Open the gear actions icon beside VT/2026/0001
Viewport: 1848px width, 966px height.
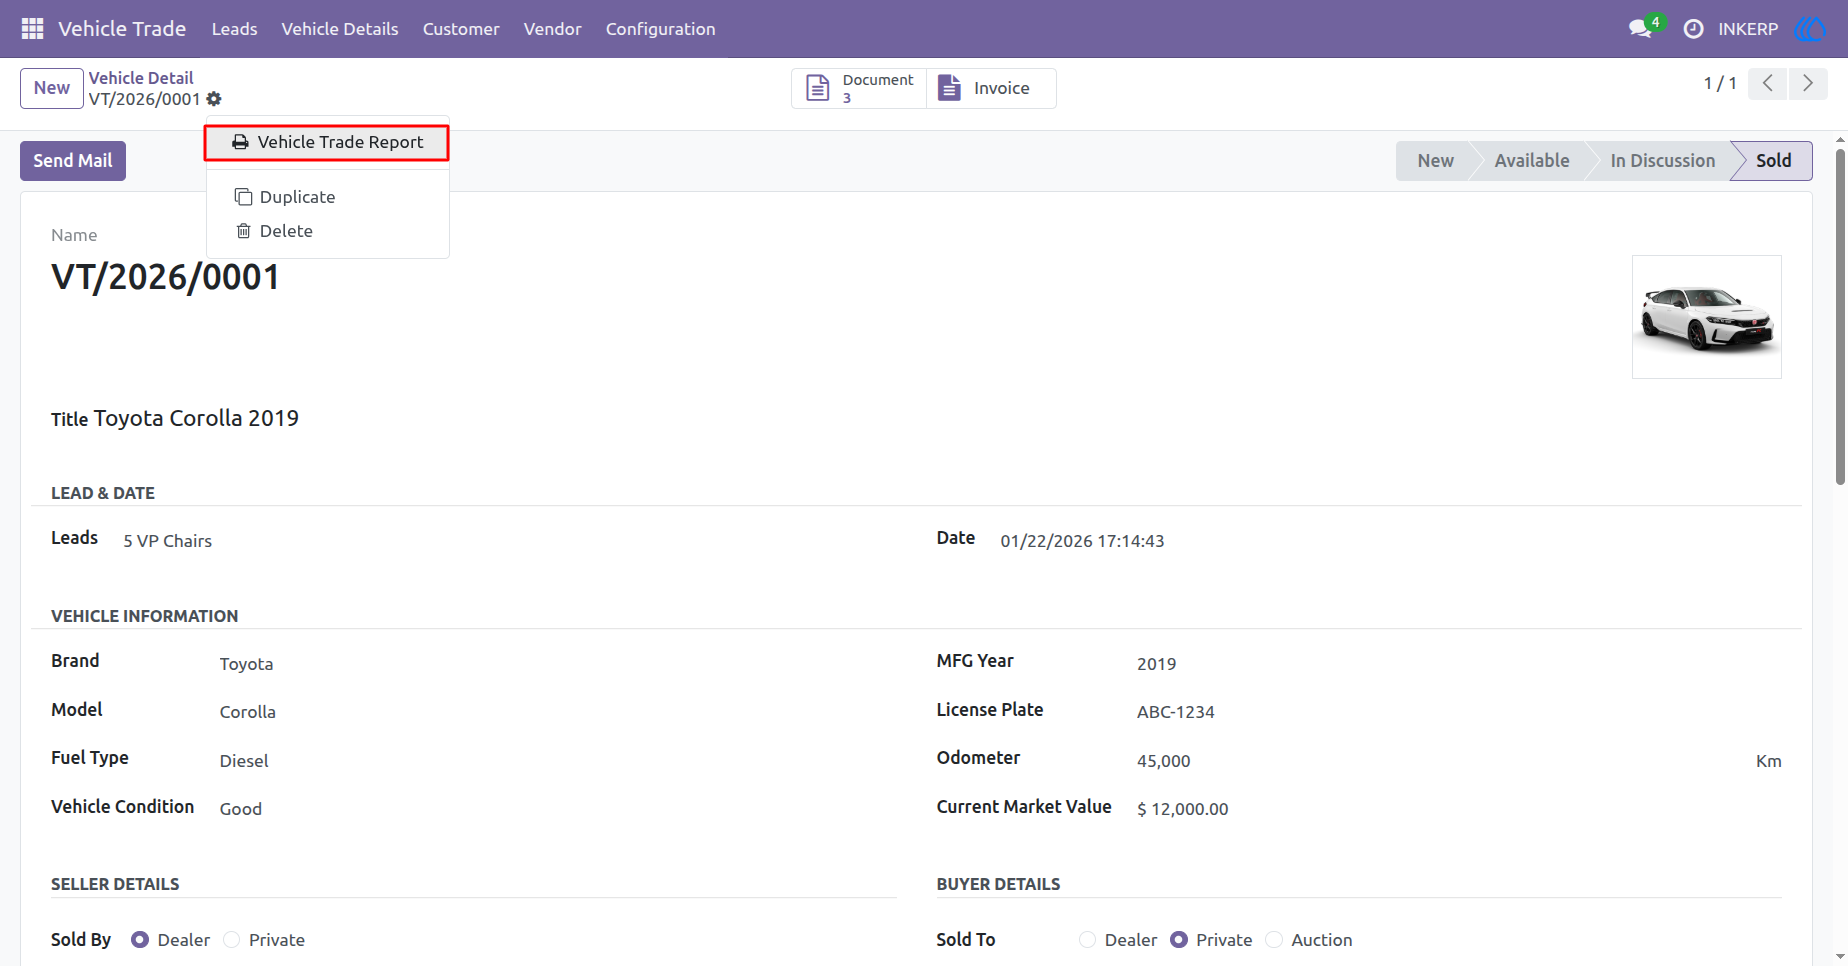tap(214, 99)
